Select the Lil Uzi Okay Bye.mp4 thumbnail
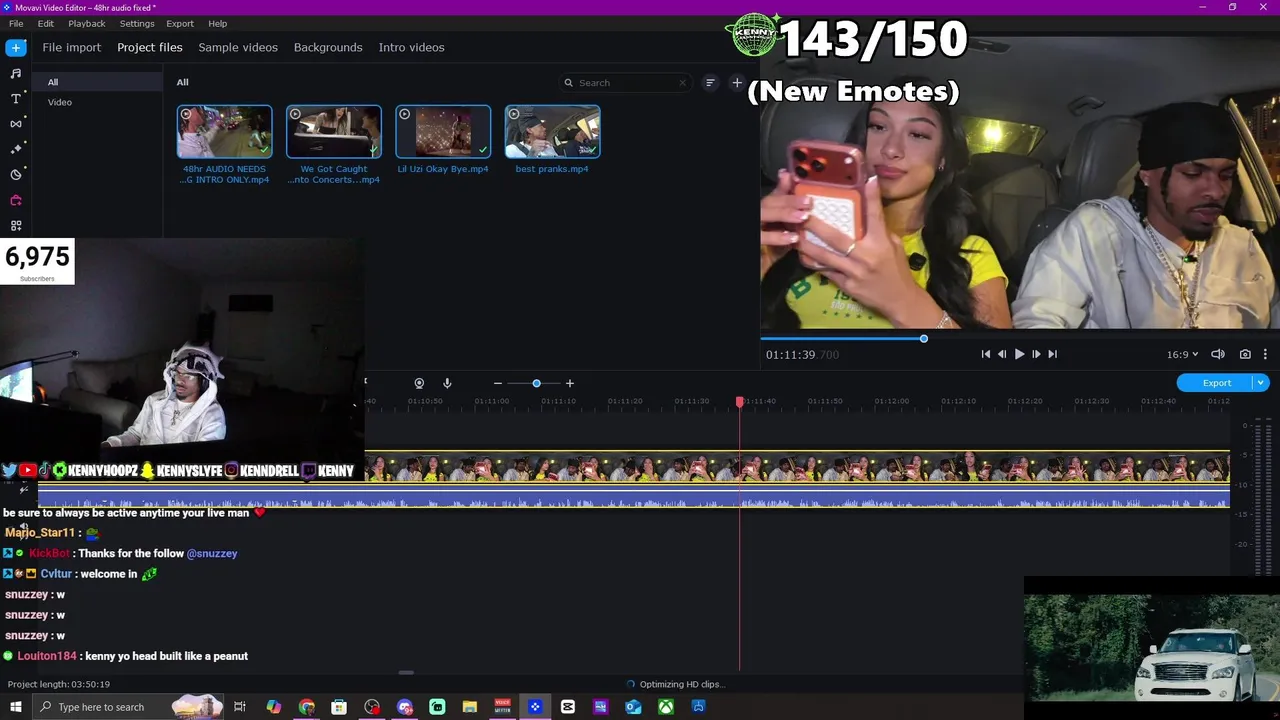This screenshot has width=1280, height=720. coord(443,132)
